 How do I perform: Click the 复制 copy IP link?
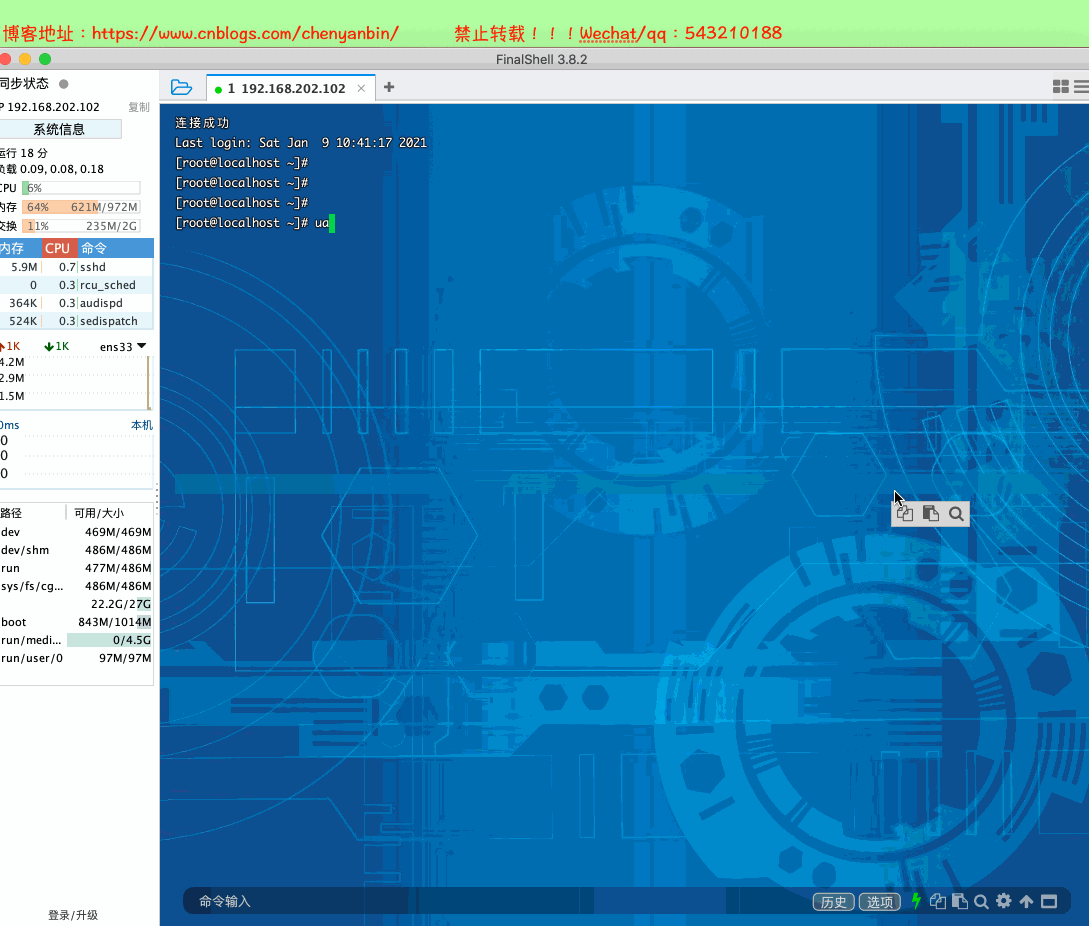tap(139, 107)
